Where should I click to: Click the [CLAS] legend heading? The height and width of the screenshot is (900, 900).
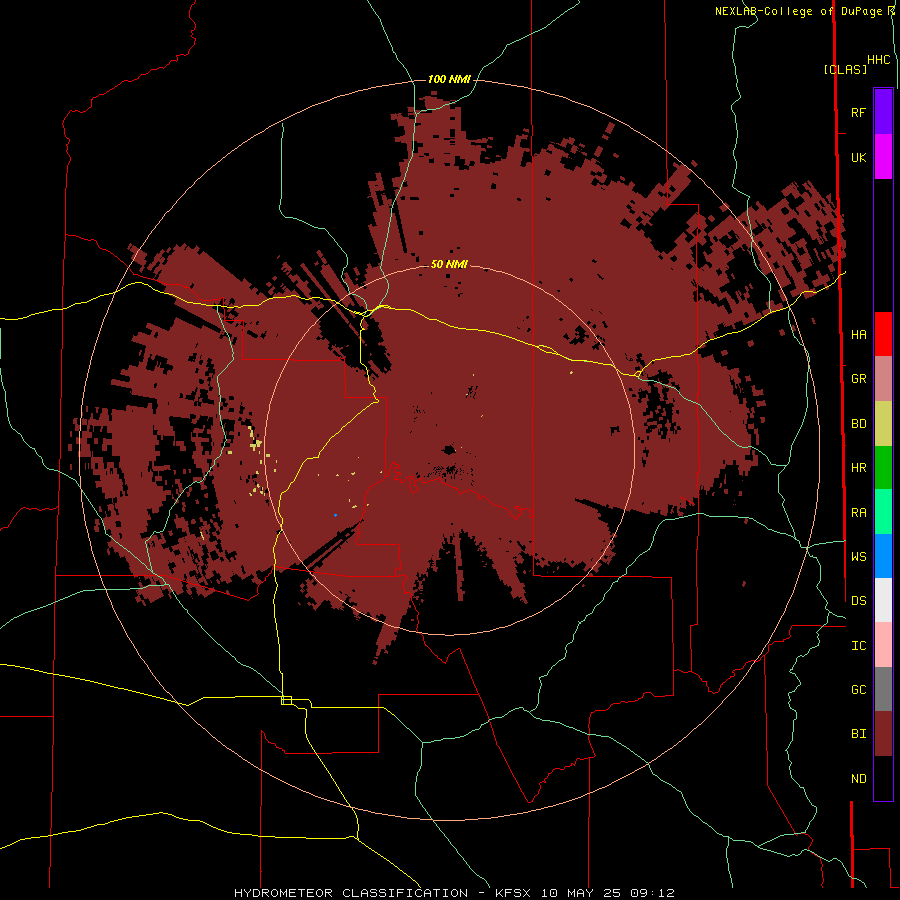(x=845, y=69)
